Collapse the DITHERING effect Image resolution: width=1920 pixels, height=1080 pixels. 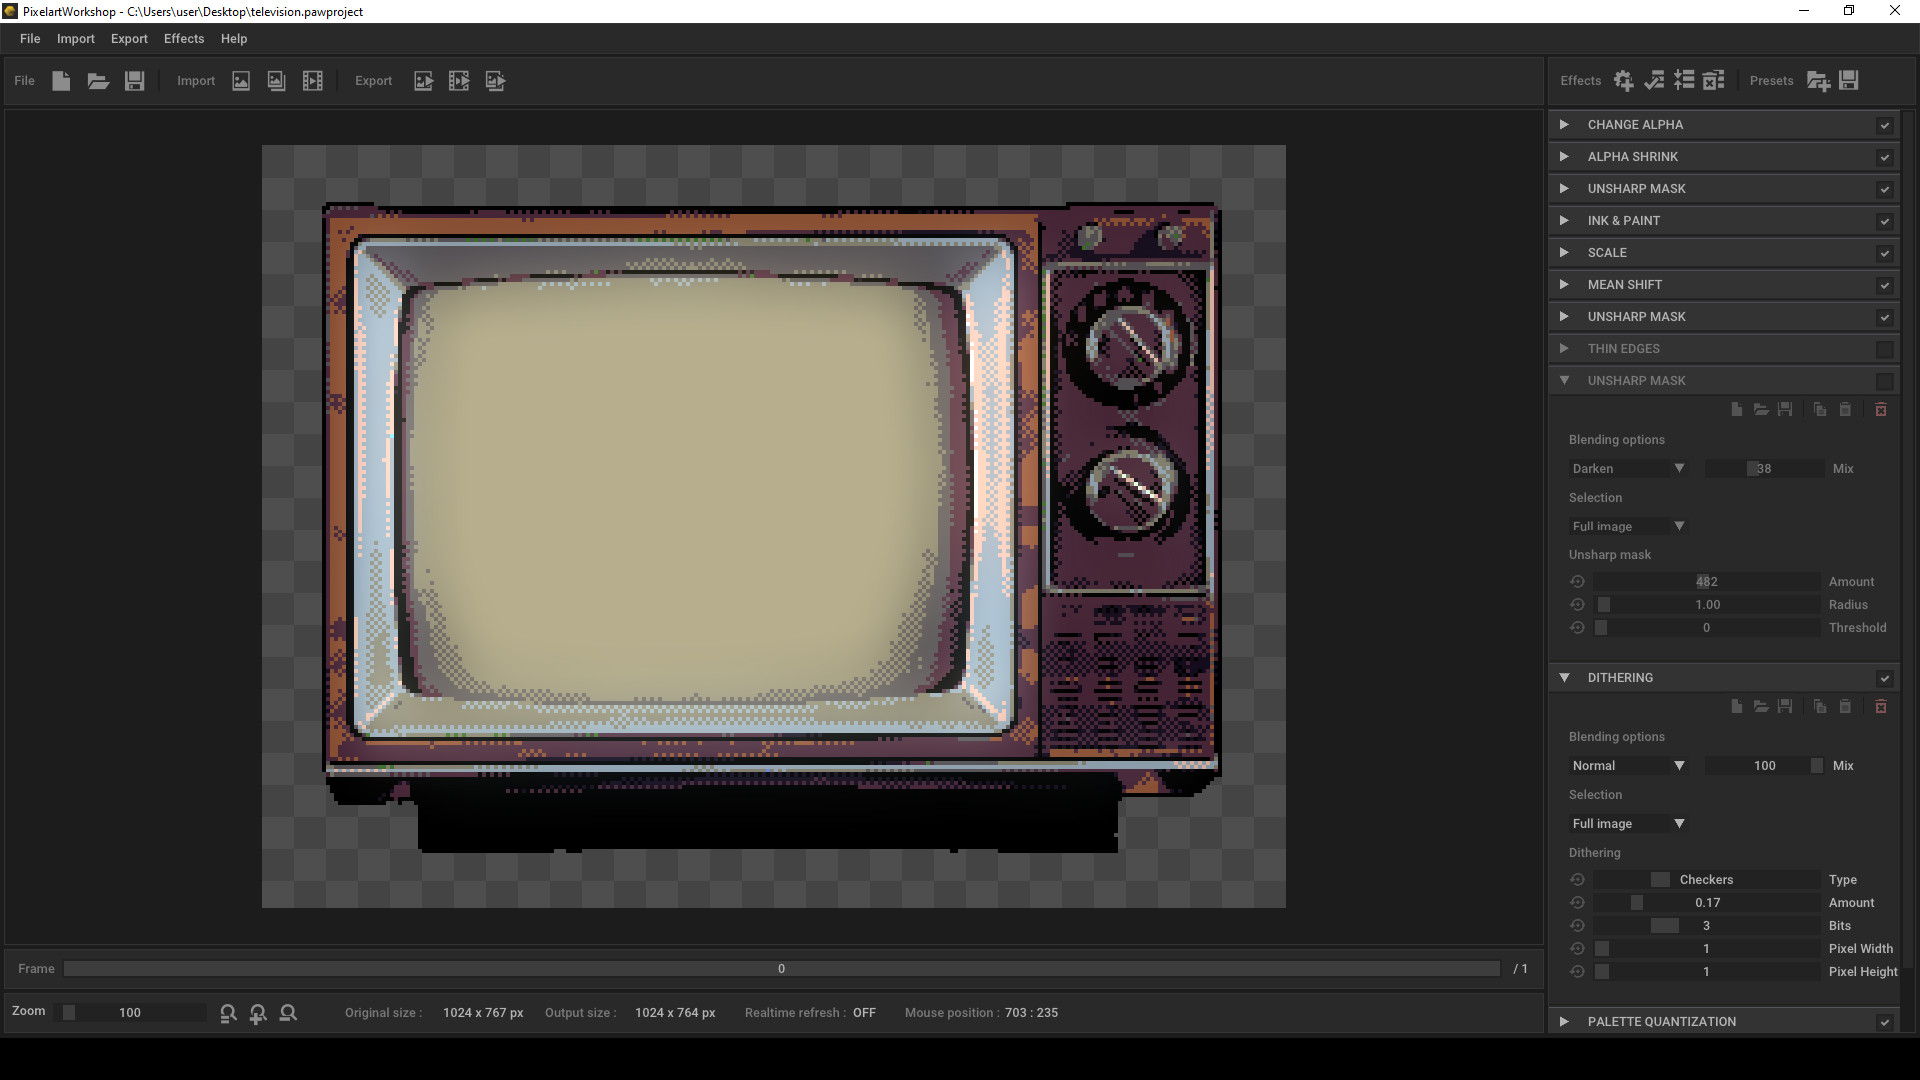1564,678
